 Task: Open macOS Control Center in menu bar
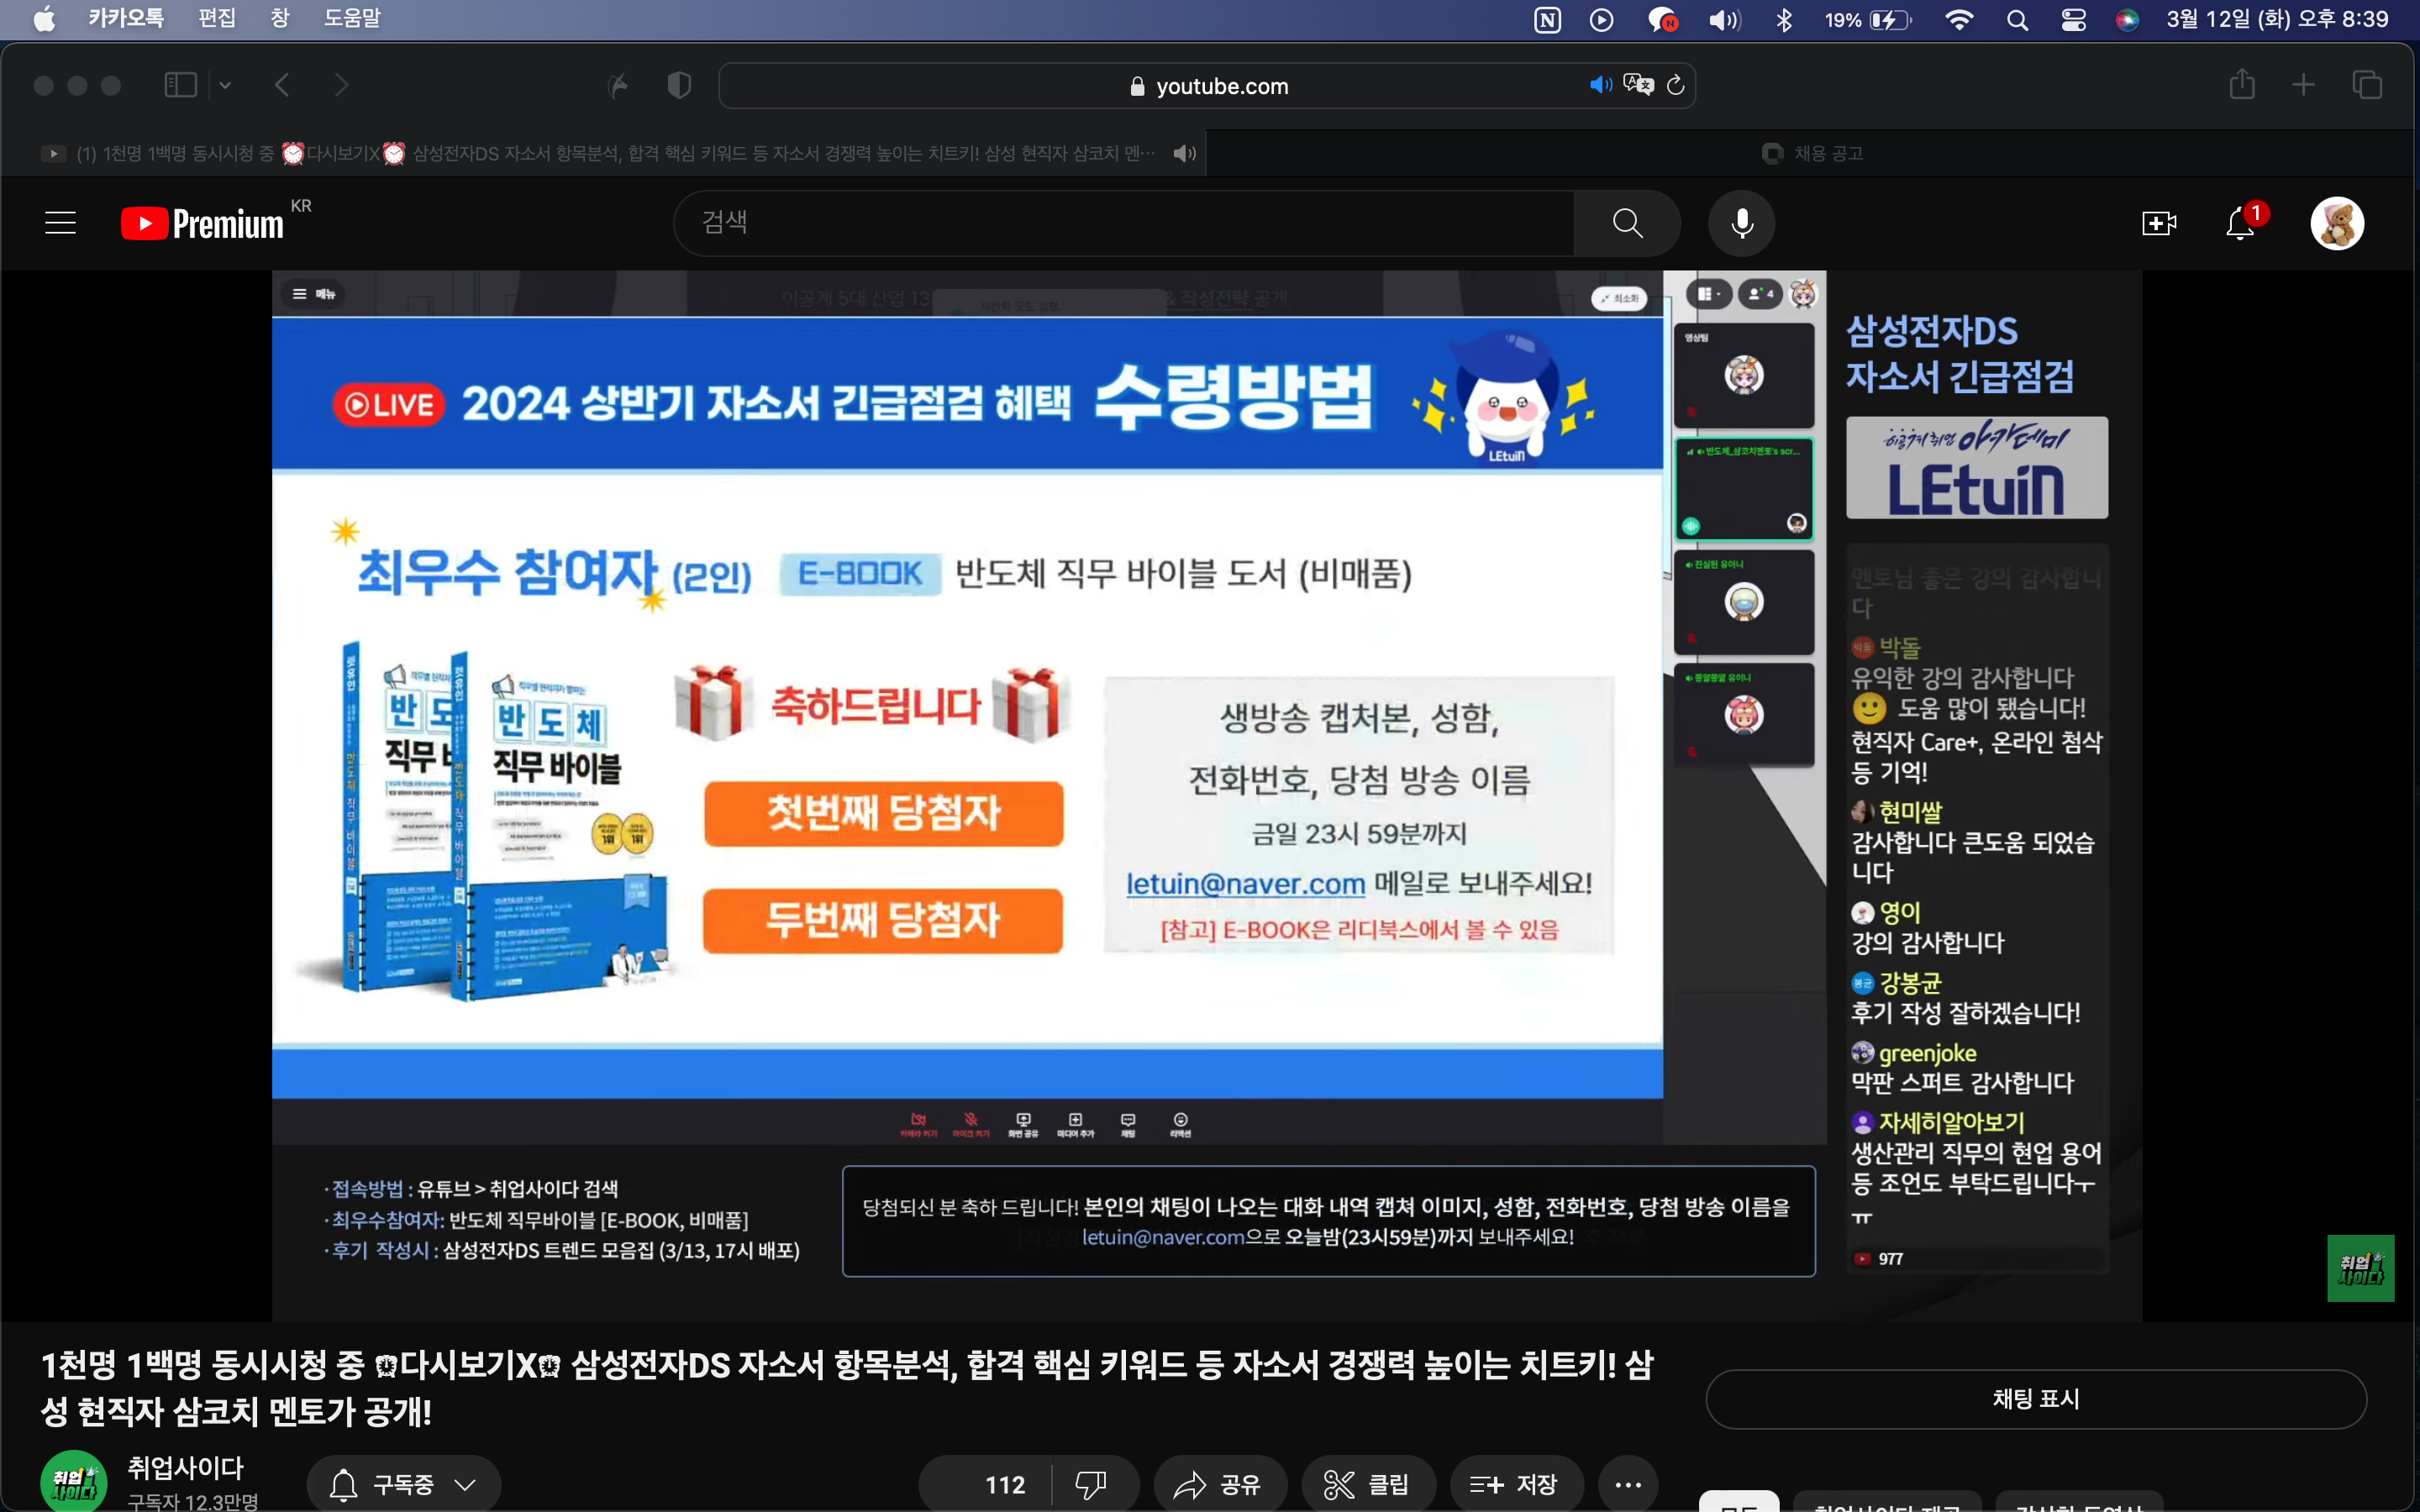pyautogui.click(x=2073, y=20)
